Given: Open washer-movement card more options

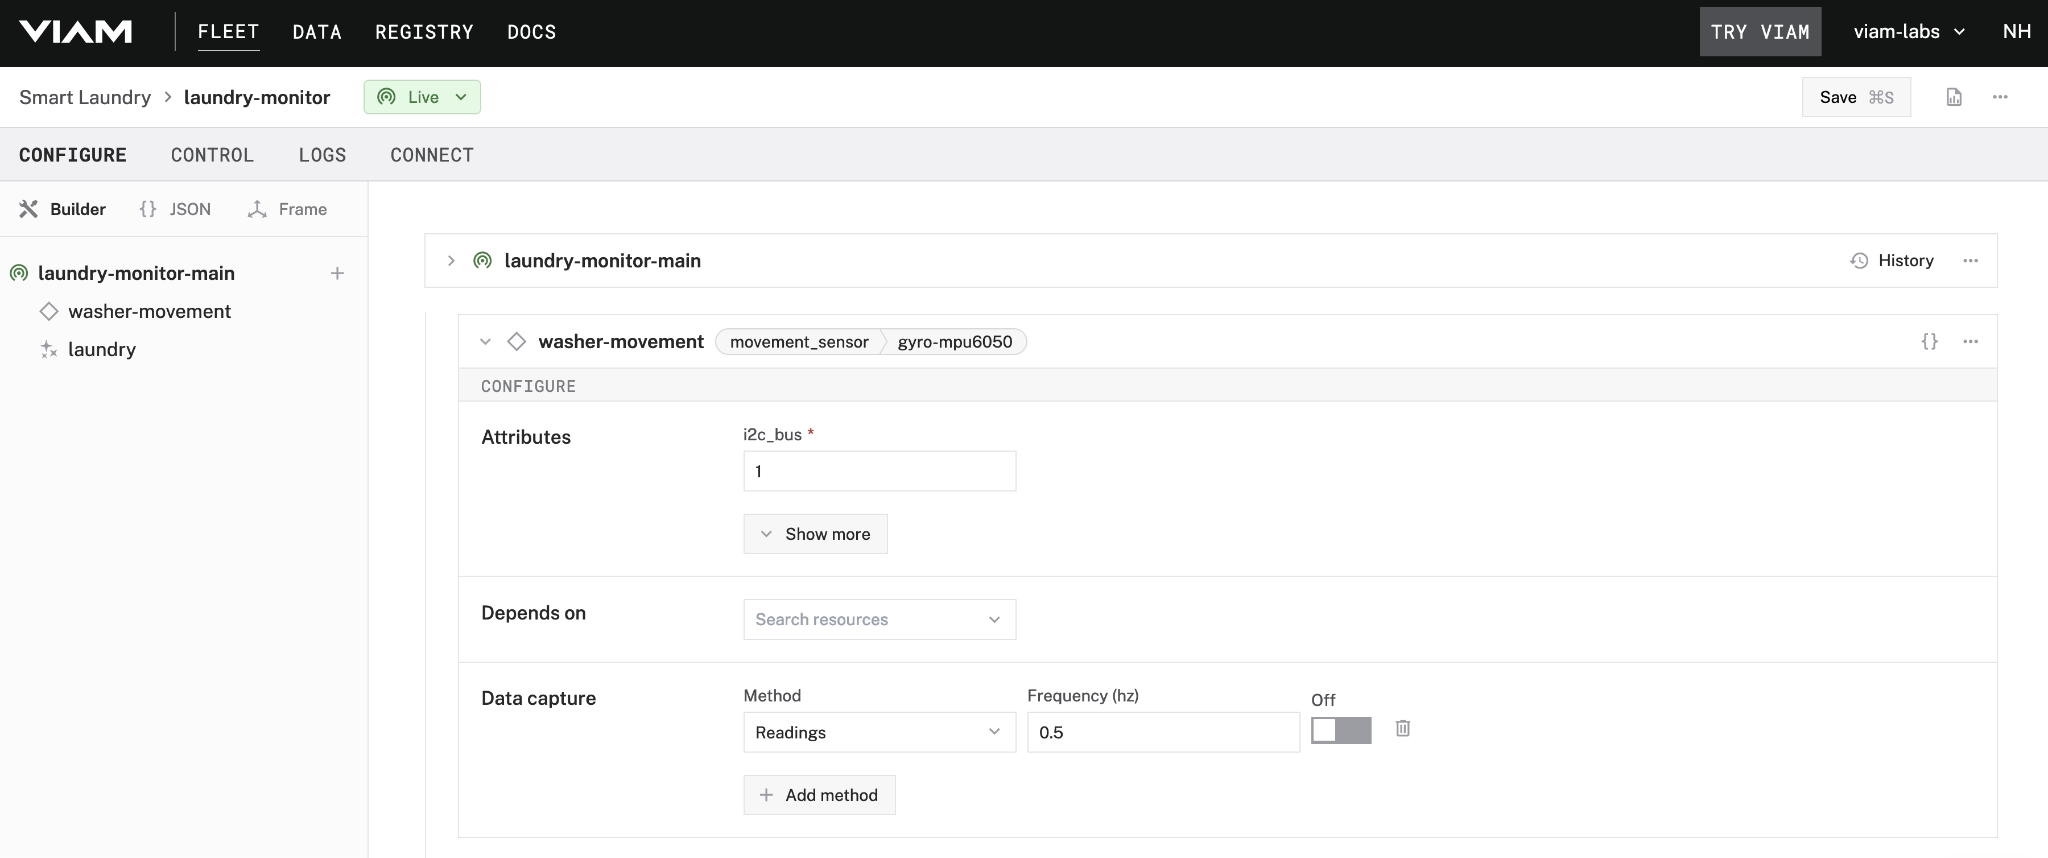Looking at the screenshot, I should (x=1970, y=341).
